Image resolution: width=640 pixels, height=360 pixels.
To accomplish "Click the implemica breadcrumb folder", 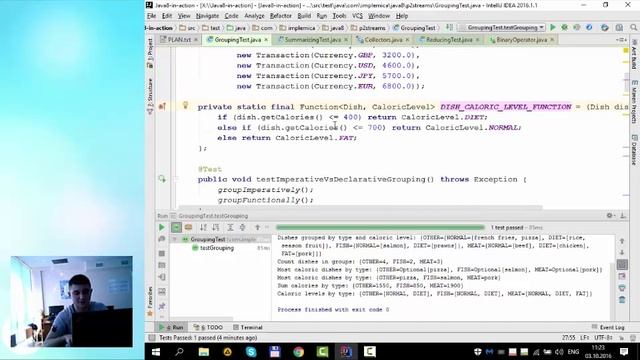I will (x=298, y=28).
